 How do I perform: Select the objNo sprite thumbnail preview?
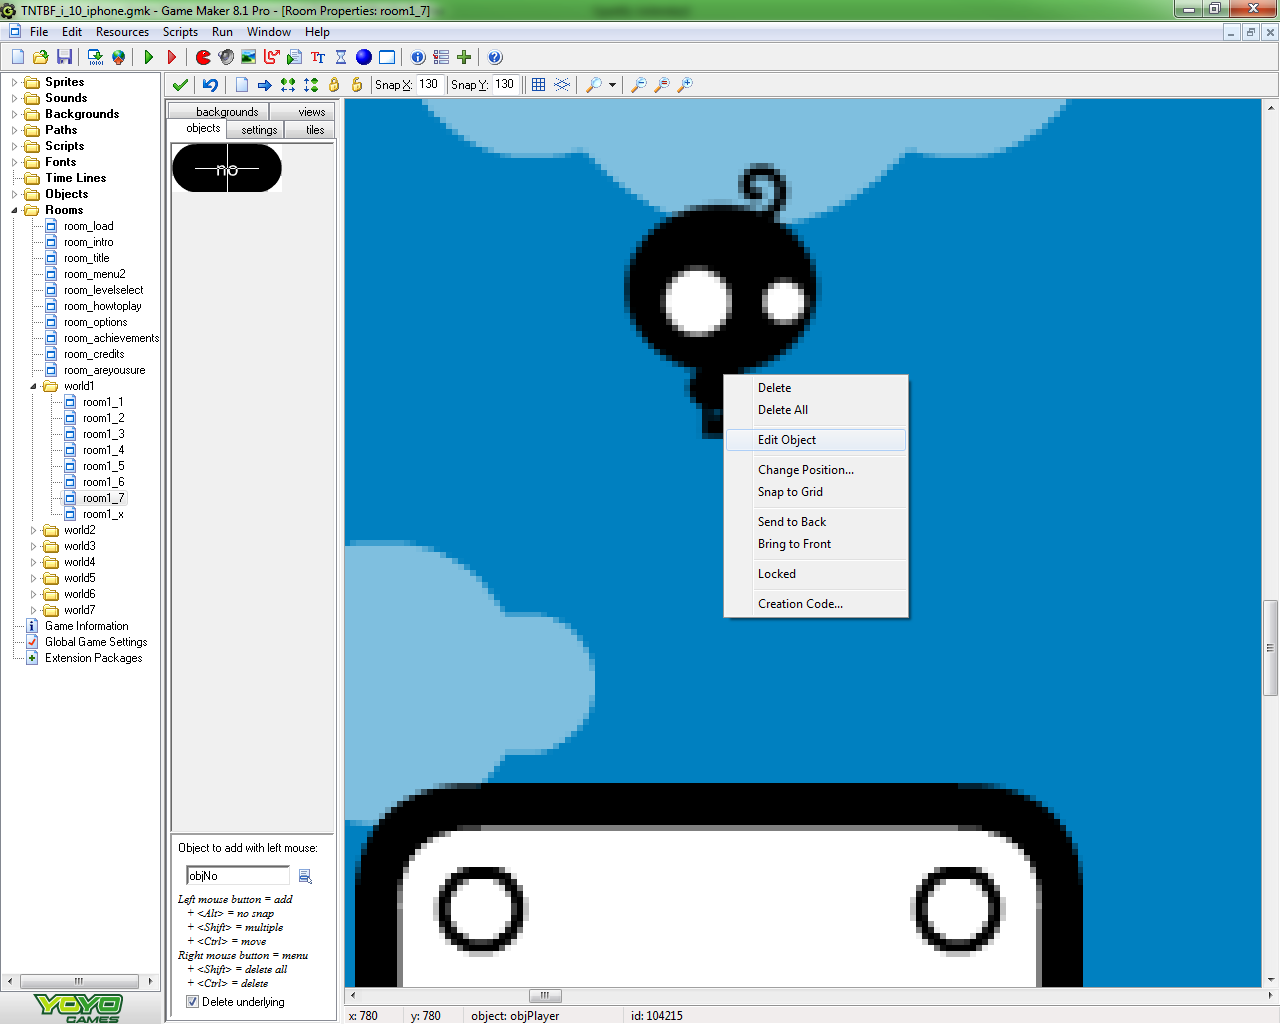[227, 168]
